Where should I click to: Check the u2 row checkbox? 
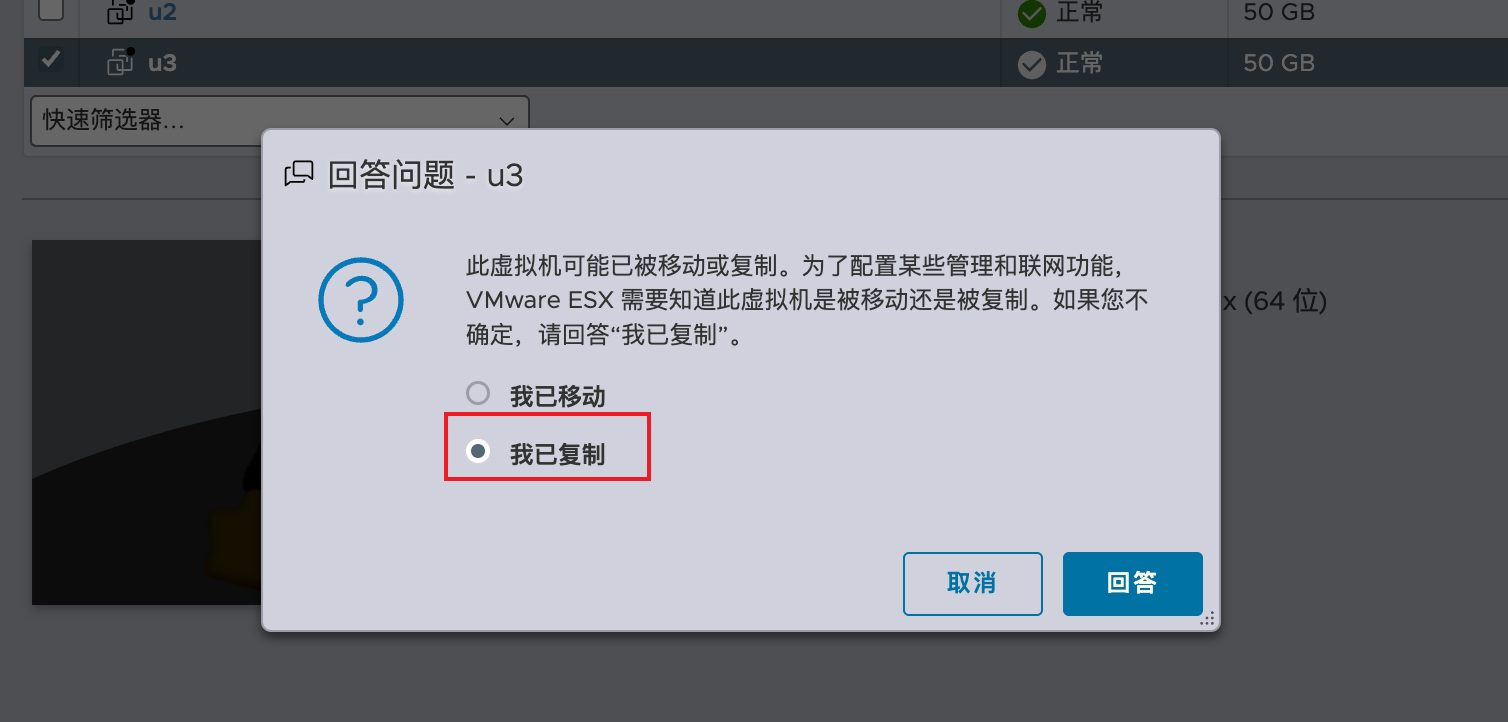(50, 10)
